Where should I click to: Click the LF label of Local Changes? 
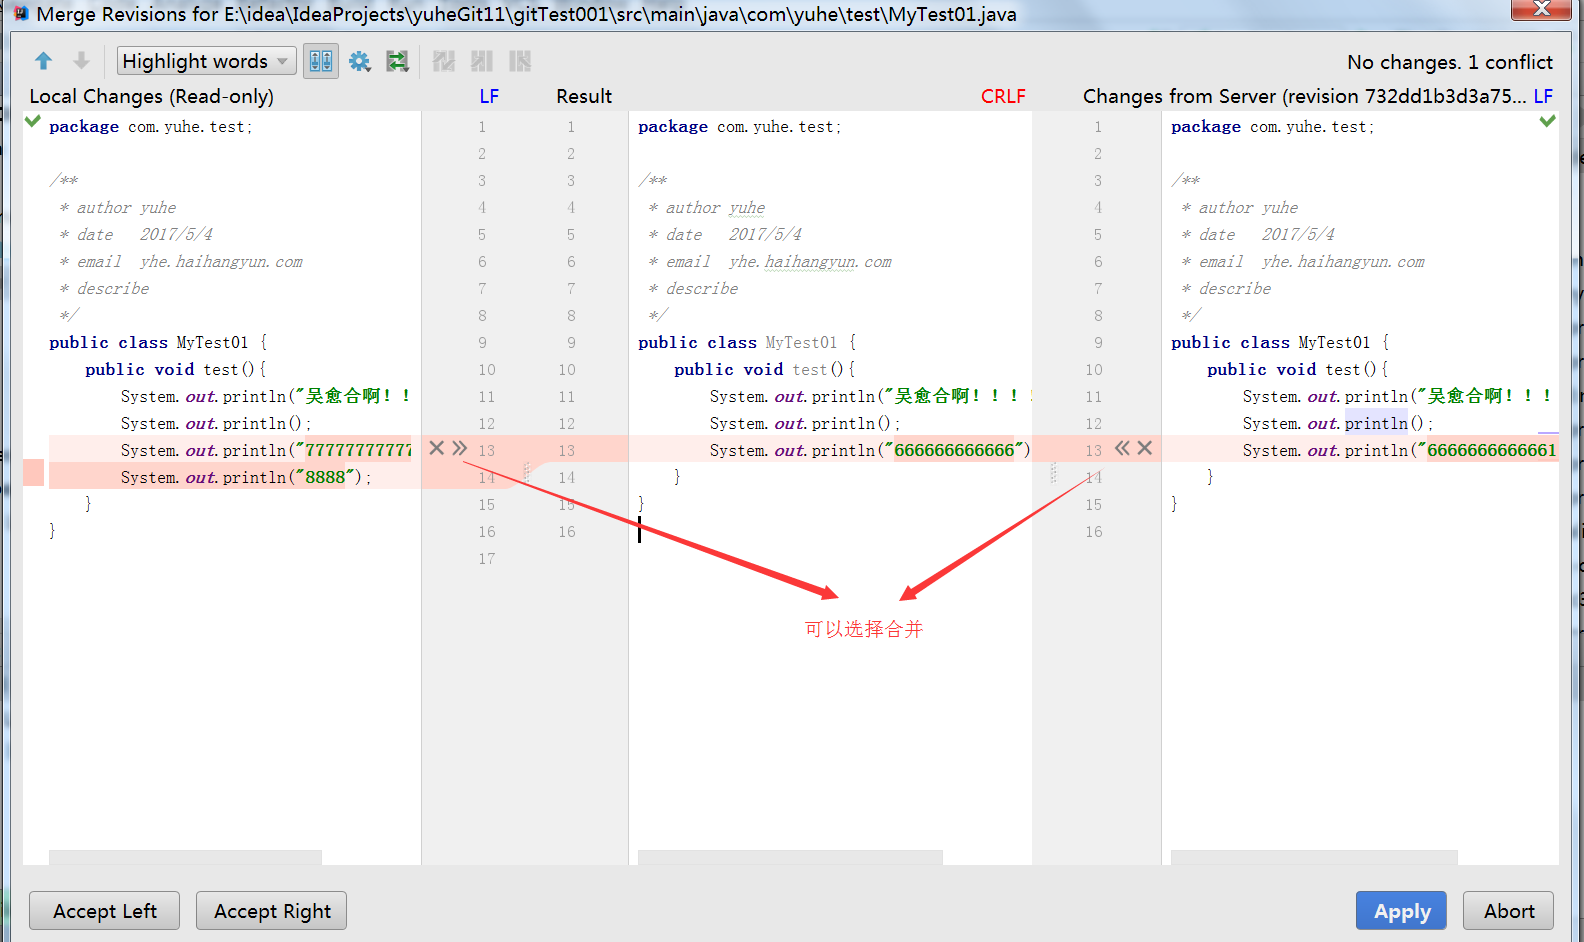point(489,96)
